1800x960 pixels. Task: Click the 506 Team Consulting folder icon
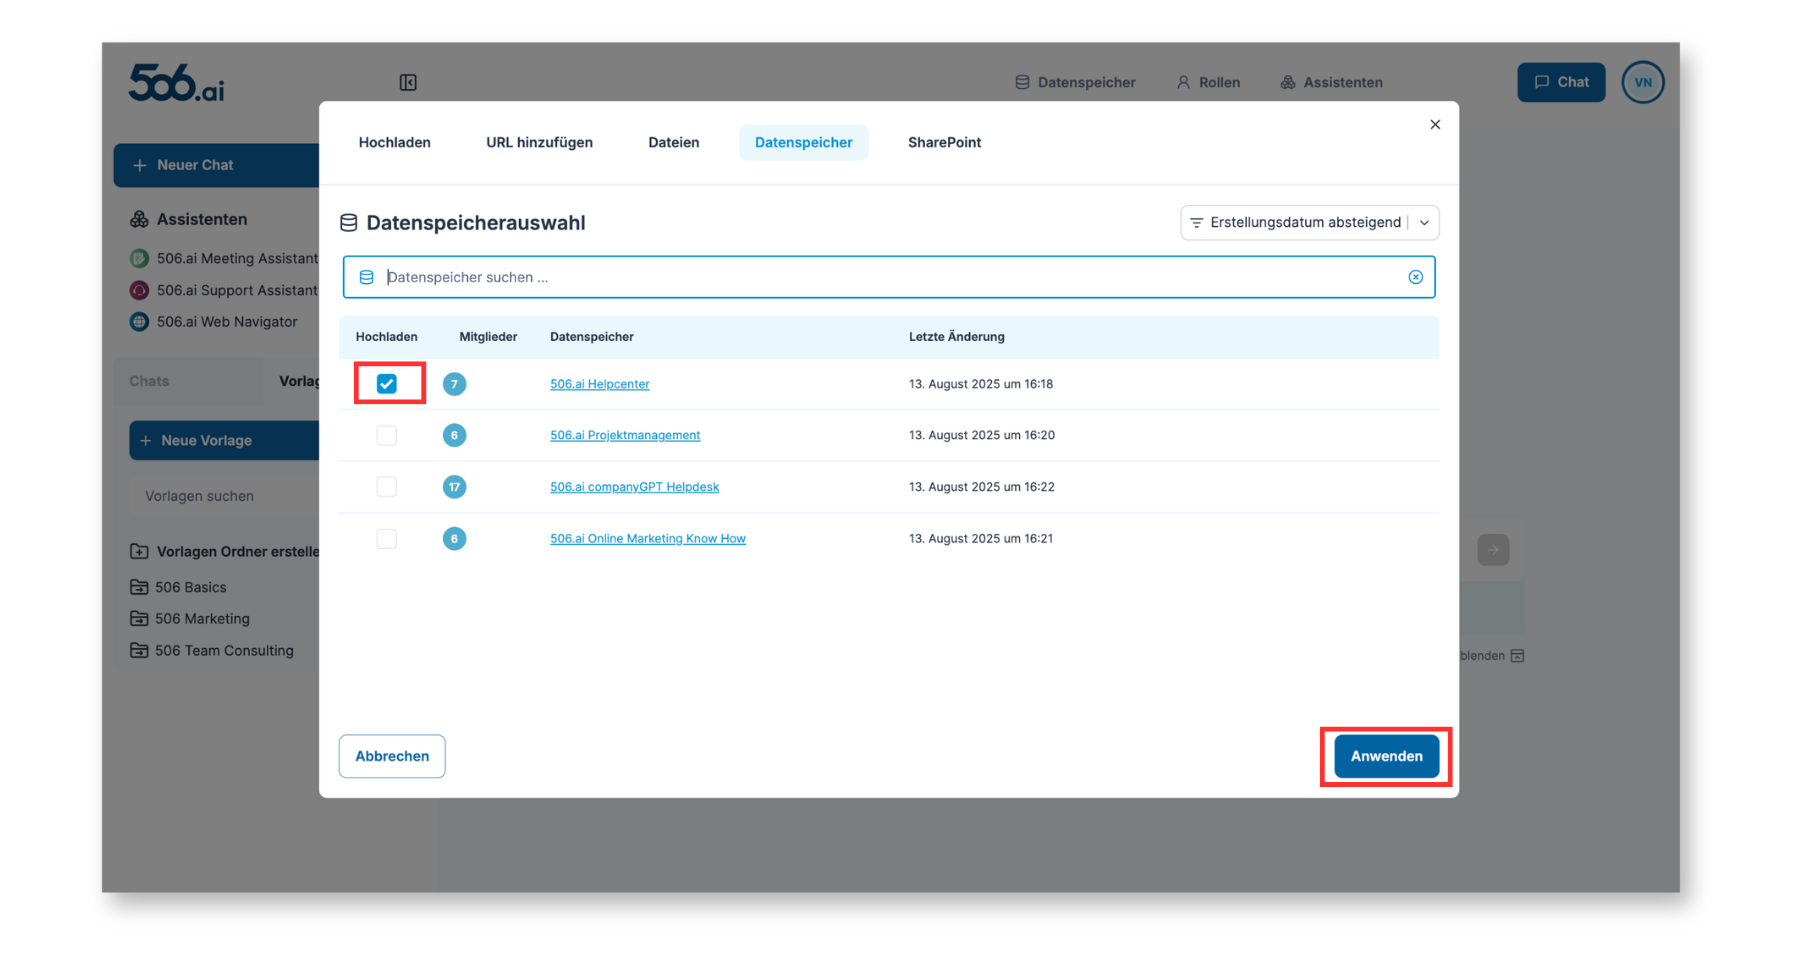(x=139, y=651)
